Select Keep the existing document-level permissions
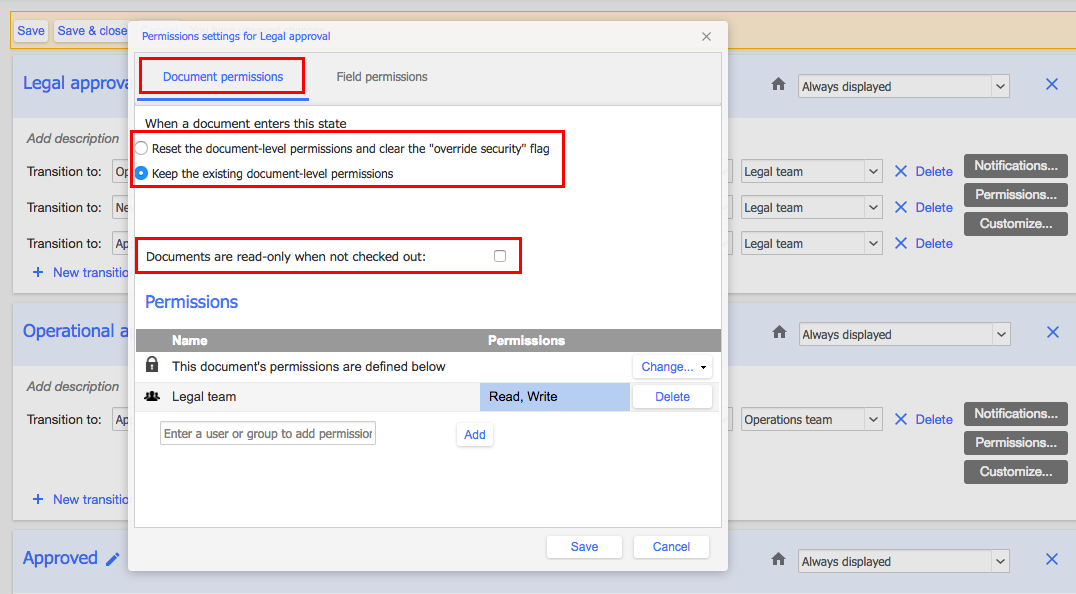Viewport: 1076px width, 594px height. coord(142,173)
